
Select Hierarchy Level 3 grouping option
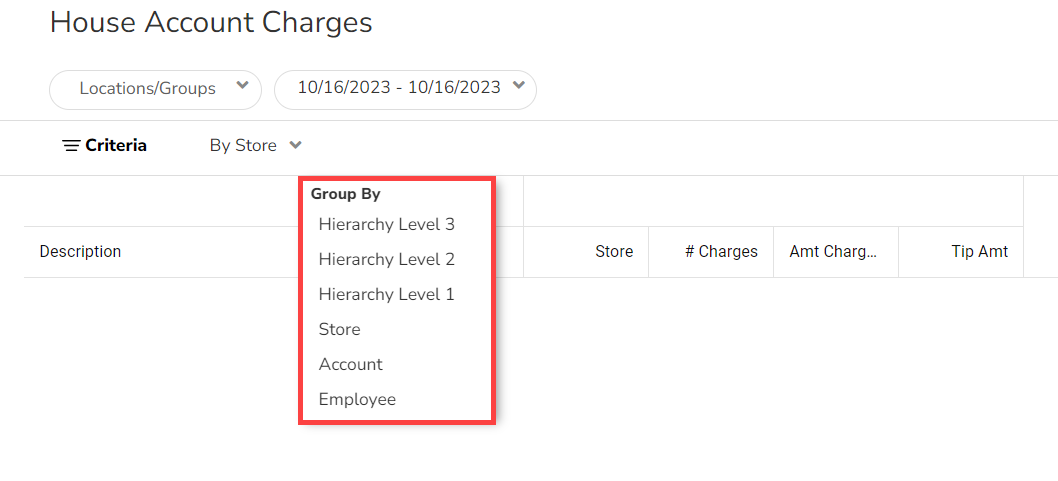[386, 224]
